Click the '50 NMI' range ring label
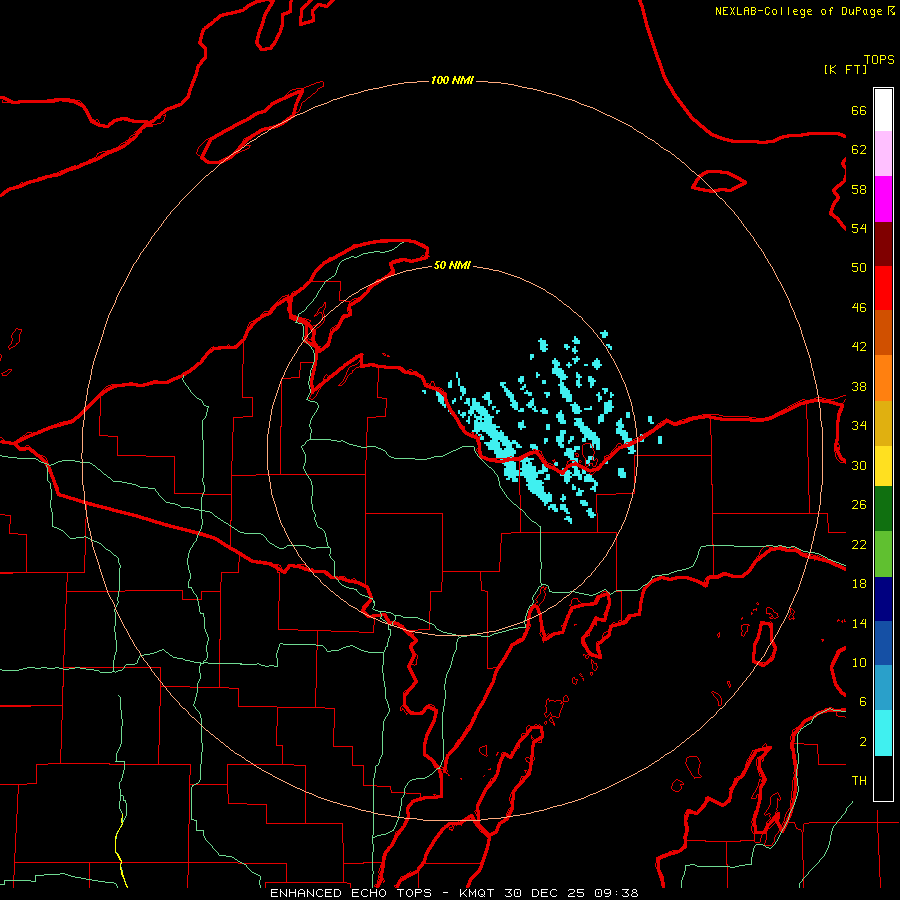The height and width of the screenshot is (900, 900). tap(452, 265)
